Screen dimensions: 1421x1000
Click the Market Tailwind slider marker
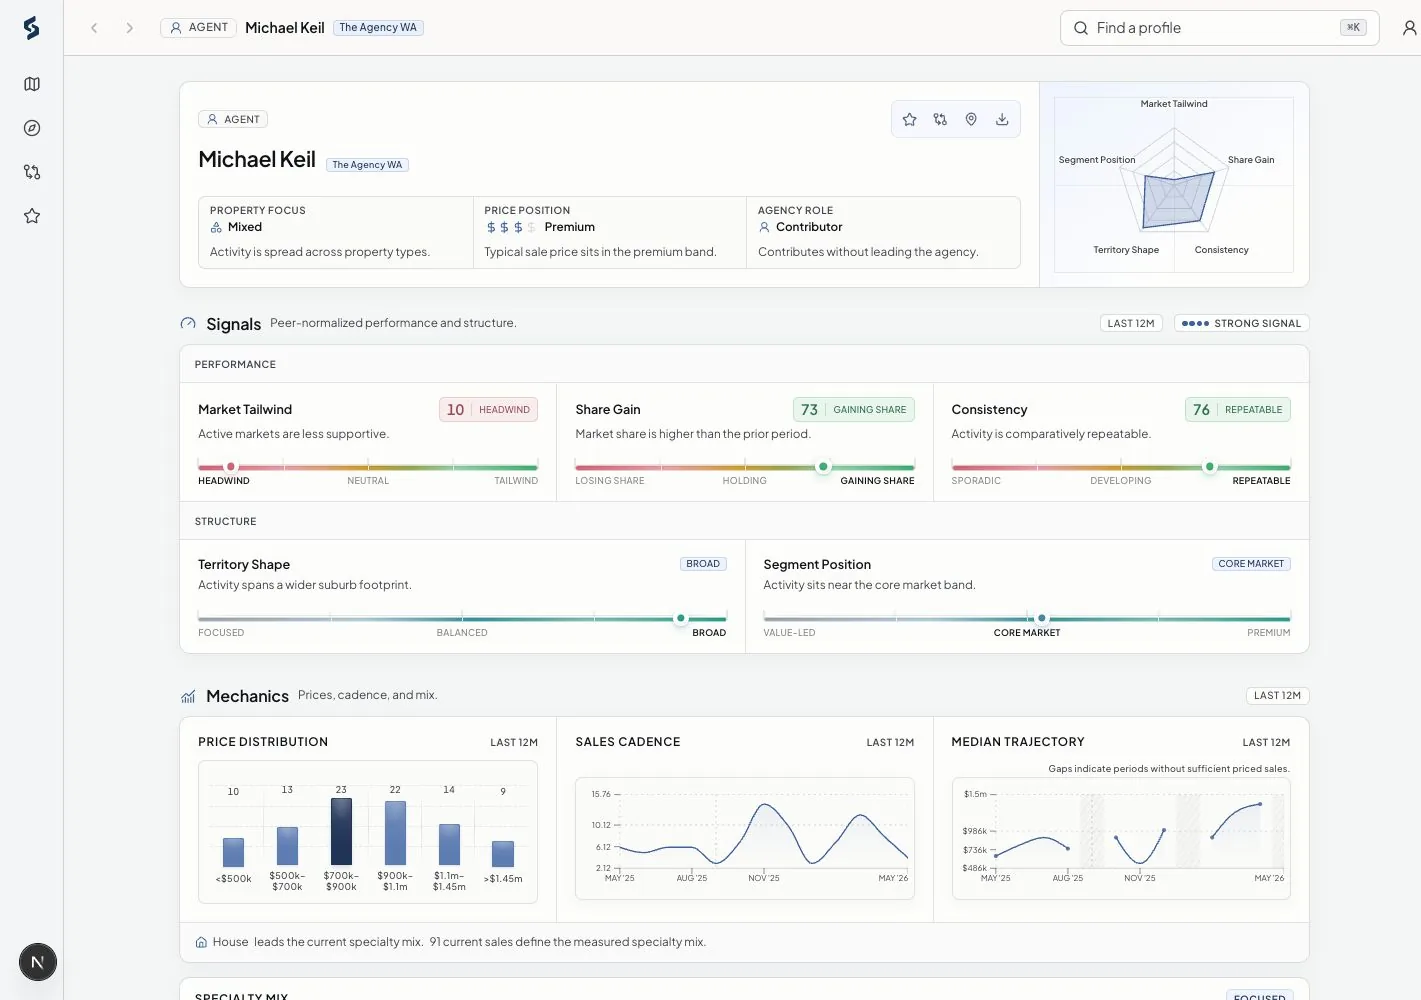point(231,467)
